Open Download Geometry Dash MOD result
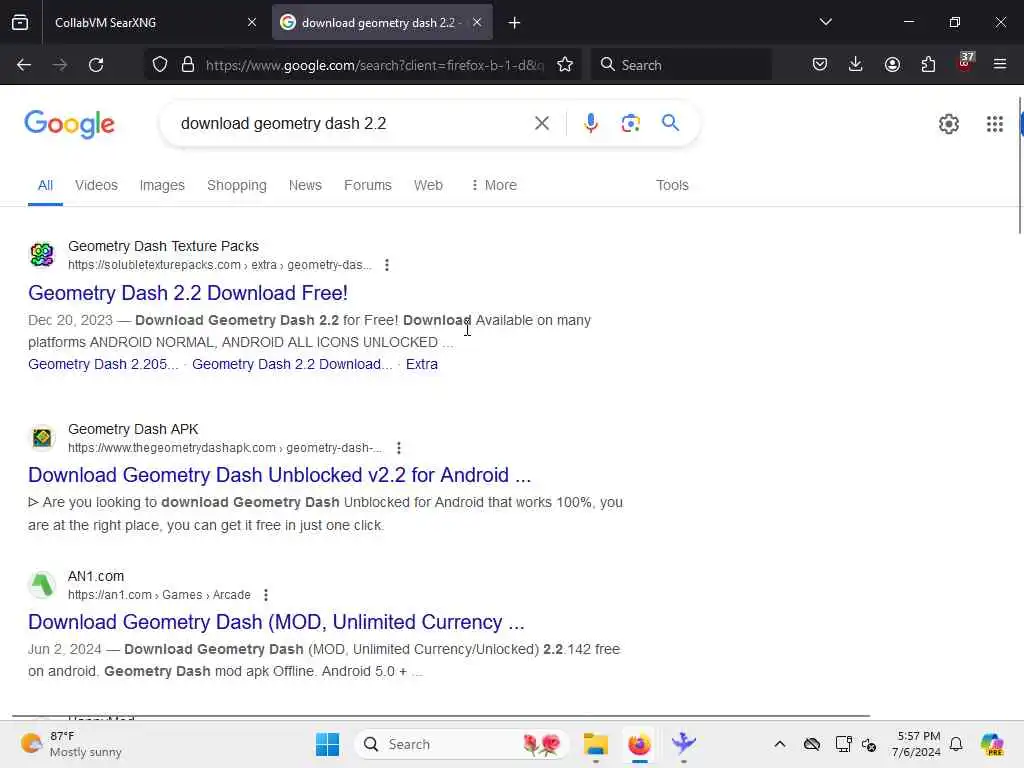Viewport: 1024px width, 768px height. point(276,622)
